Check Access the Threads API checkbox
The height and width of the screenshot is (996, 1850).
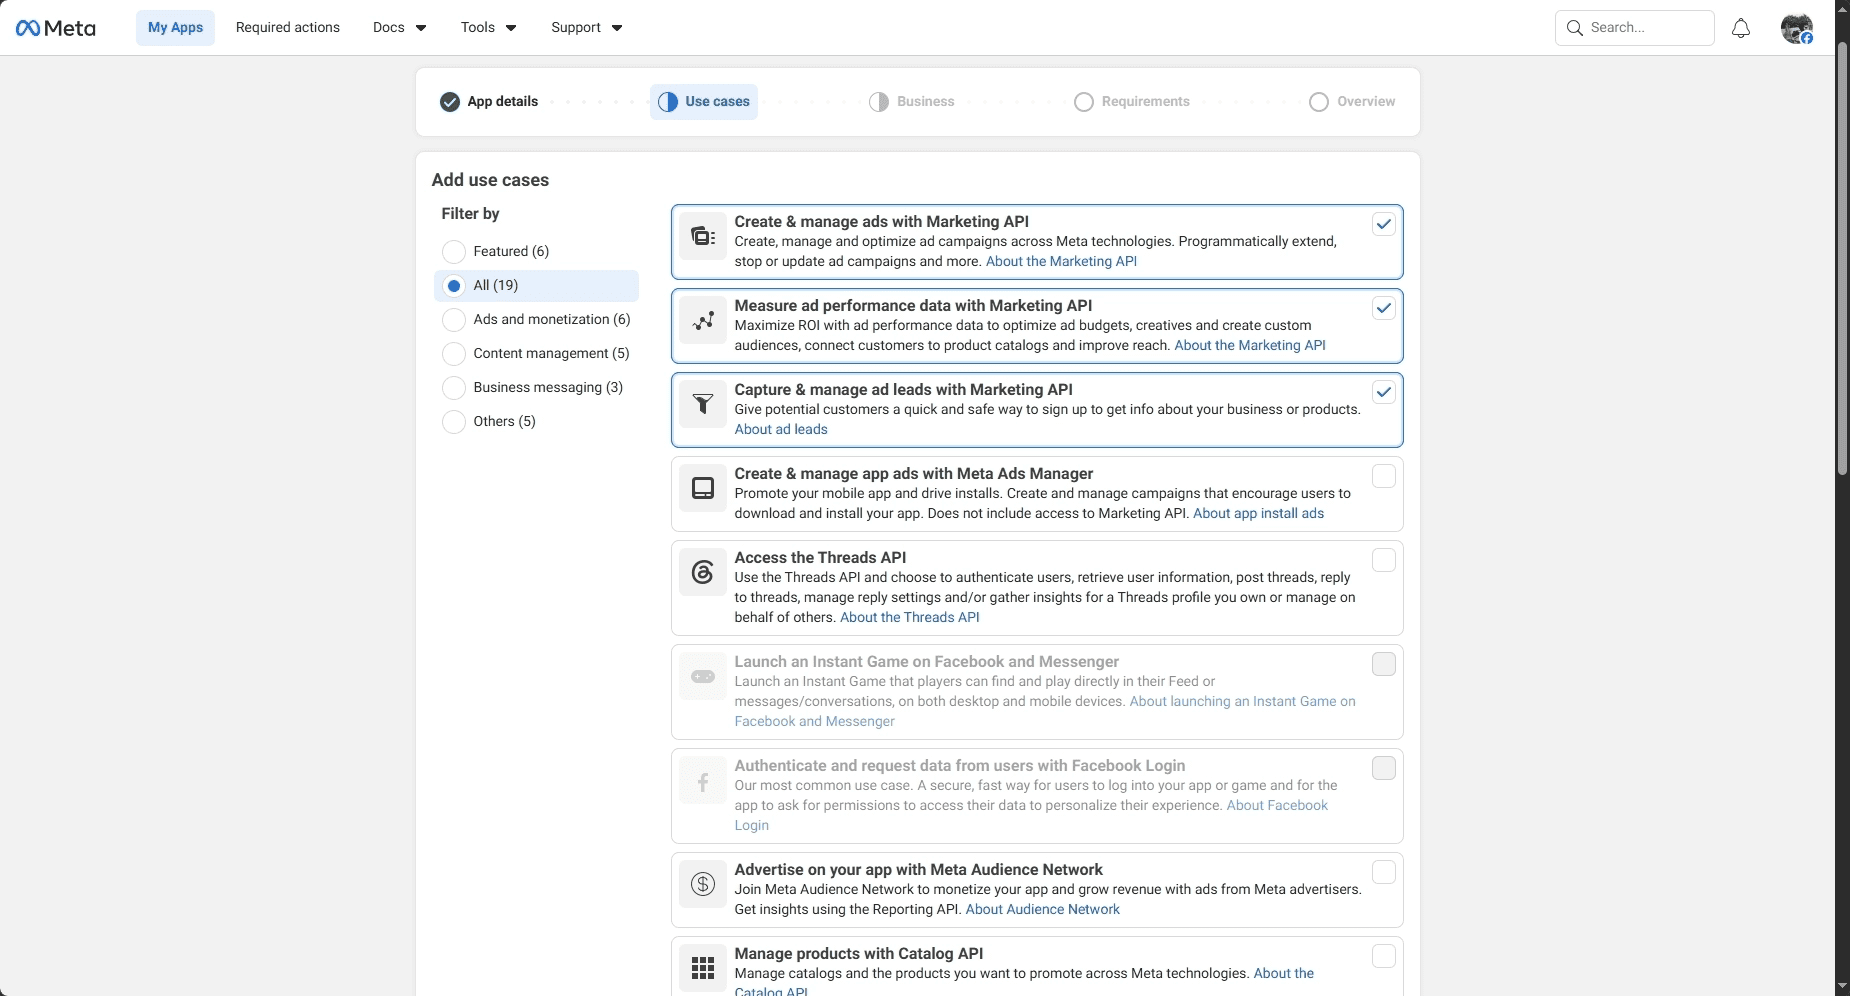tap(1384, 560)
